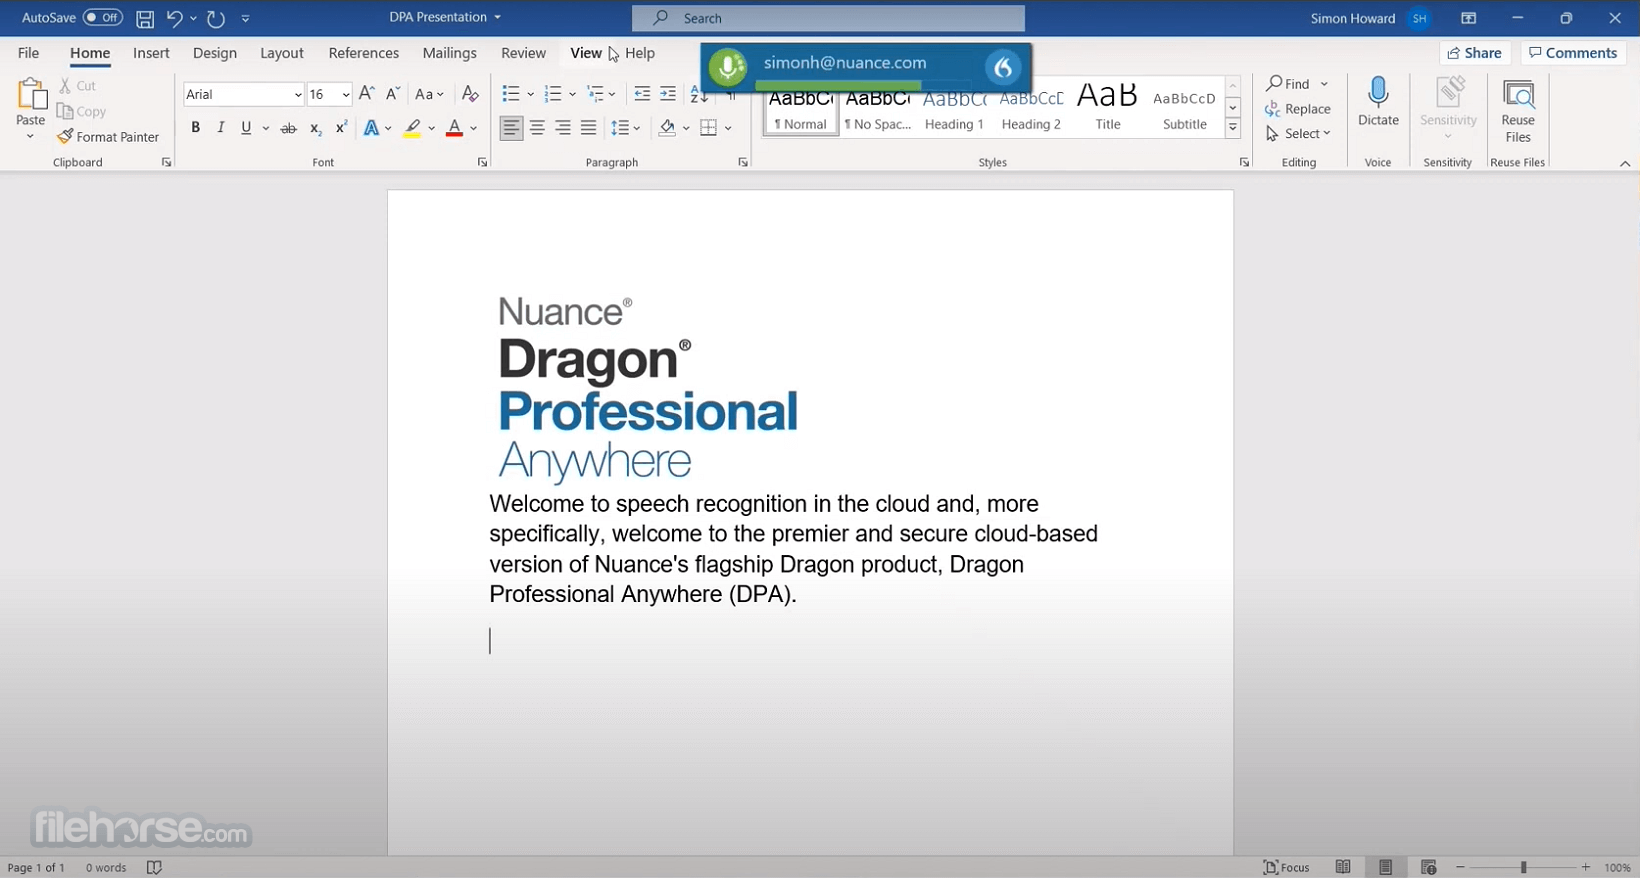Open the Paragraph dialog launcher
The height and width of the screenshot is (878, 1640).
tap(743, 162)
